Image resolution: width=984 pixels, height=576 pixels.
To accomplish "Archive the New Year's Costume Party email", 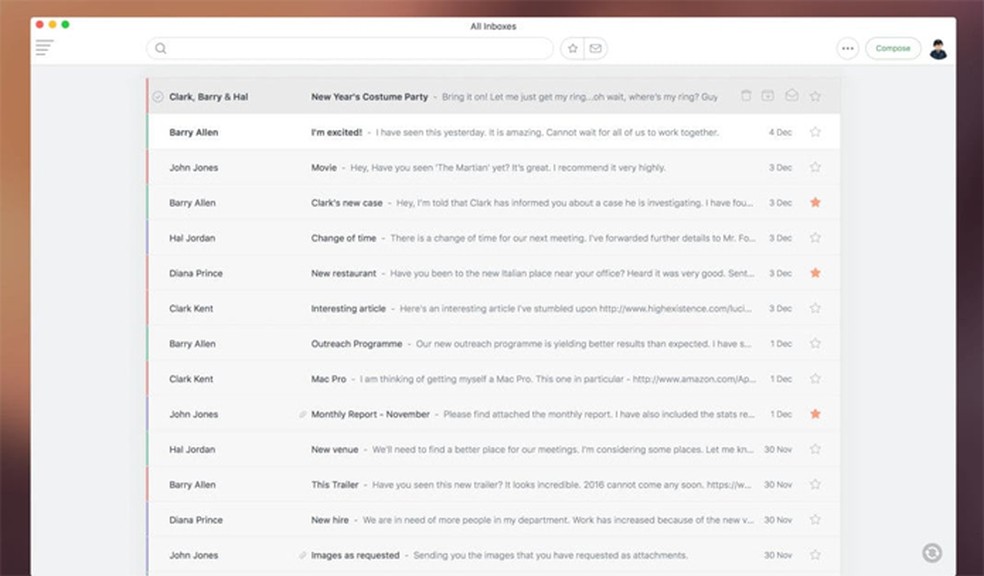I will [768, 96].
